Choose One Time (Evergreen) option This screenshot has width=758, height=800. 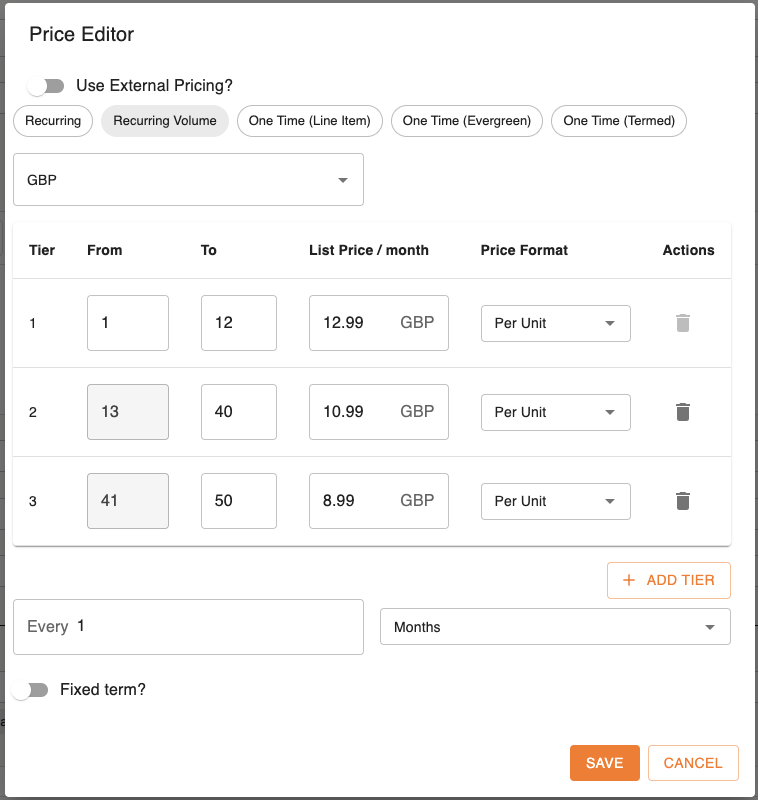click(466, 121)
